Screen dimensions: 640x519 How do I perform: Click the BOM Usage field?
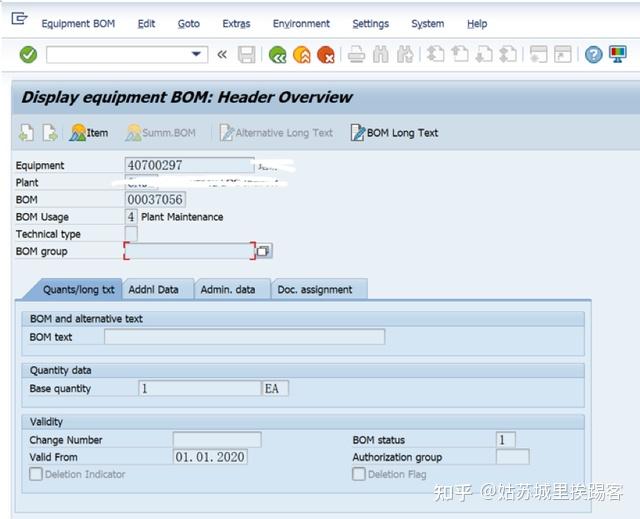(131, 217)
